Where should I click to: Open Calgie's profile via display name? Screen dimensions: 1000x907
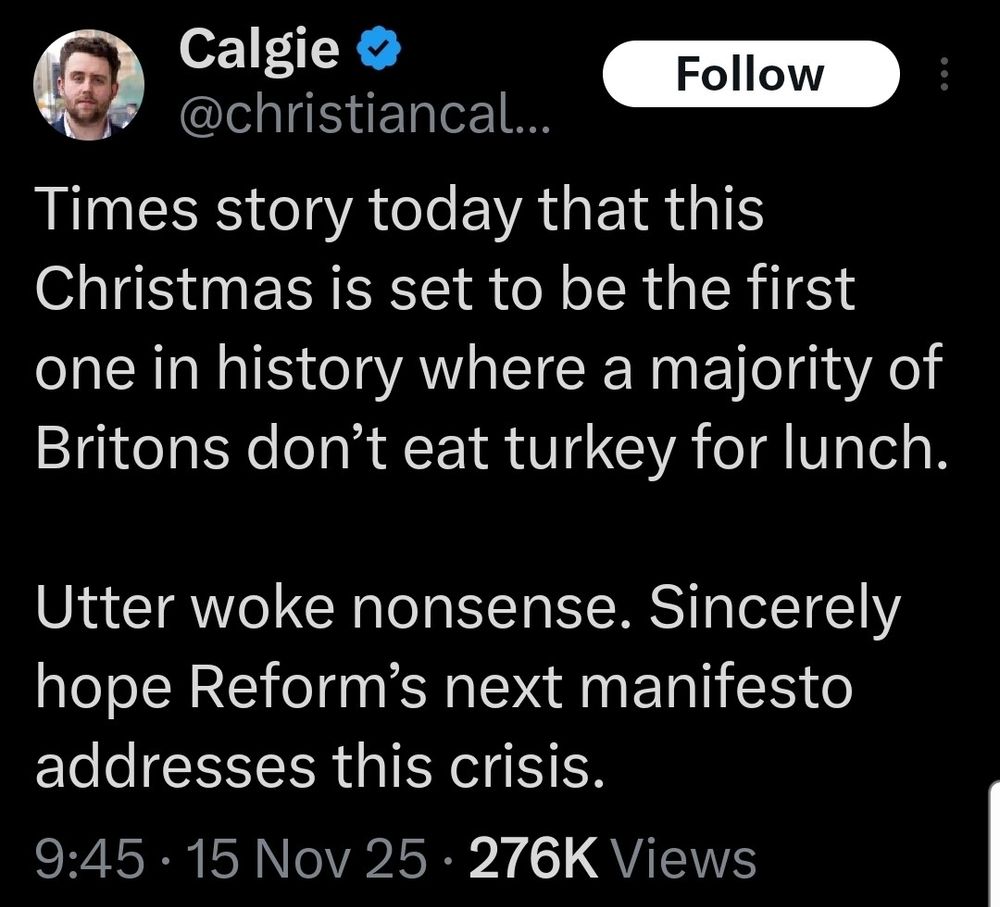point(256,48)
